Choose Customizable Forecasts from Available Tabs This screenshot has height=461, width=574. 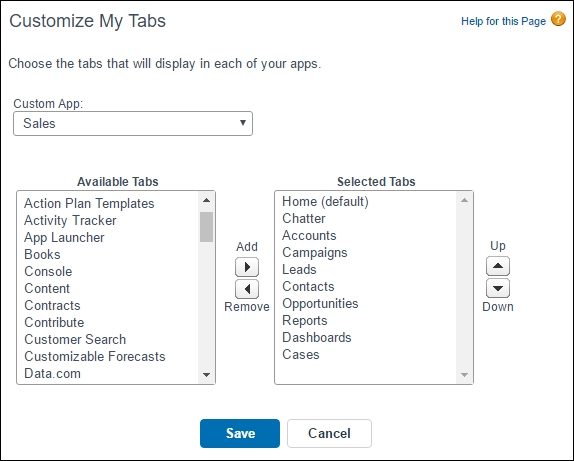point(95,357)
